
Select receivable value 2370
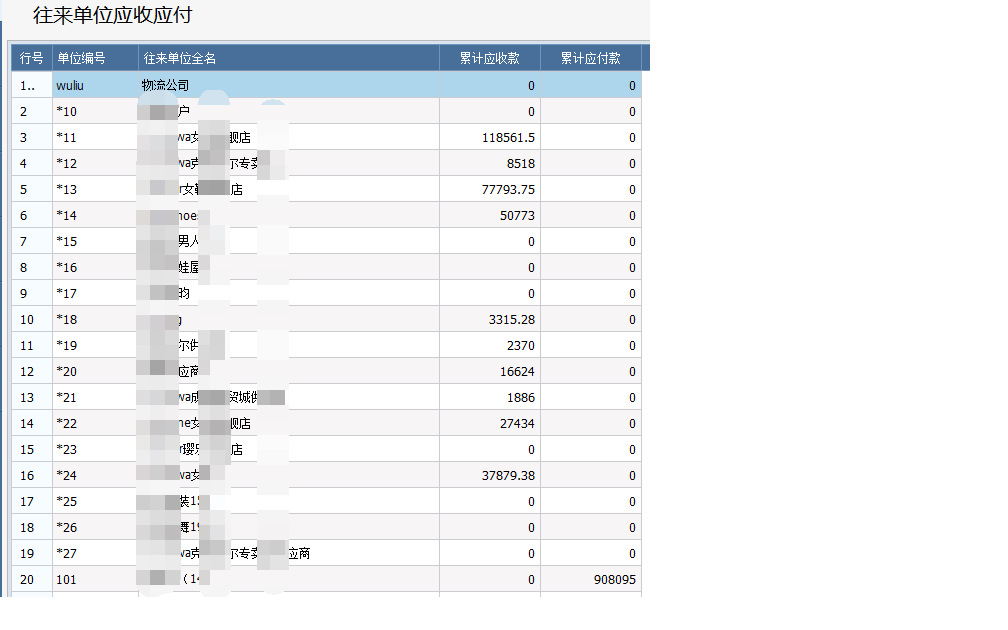[x=490, y=346]
